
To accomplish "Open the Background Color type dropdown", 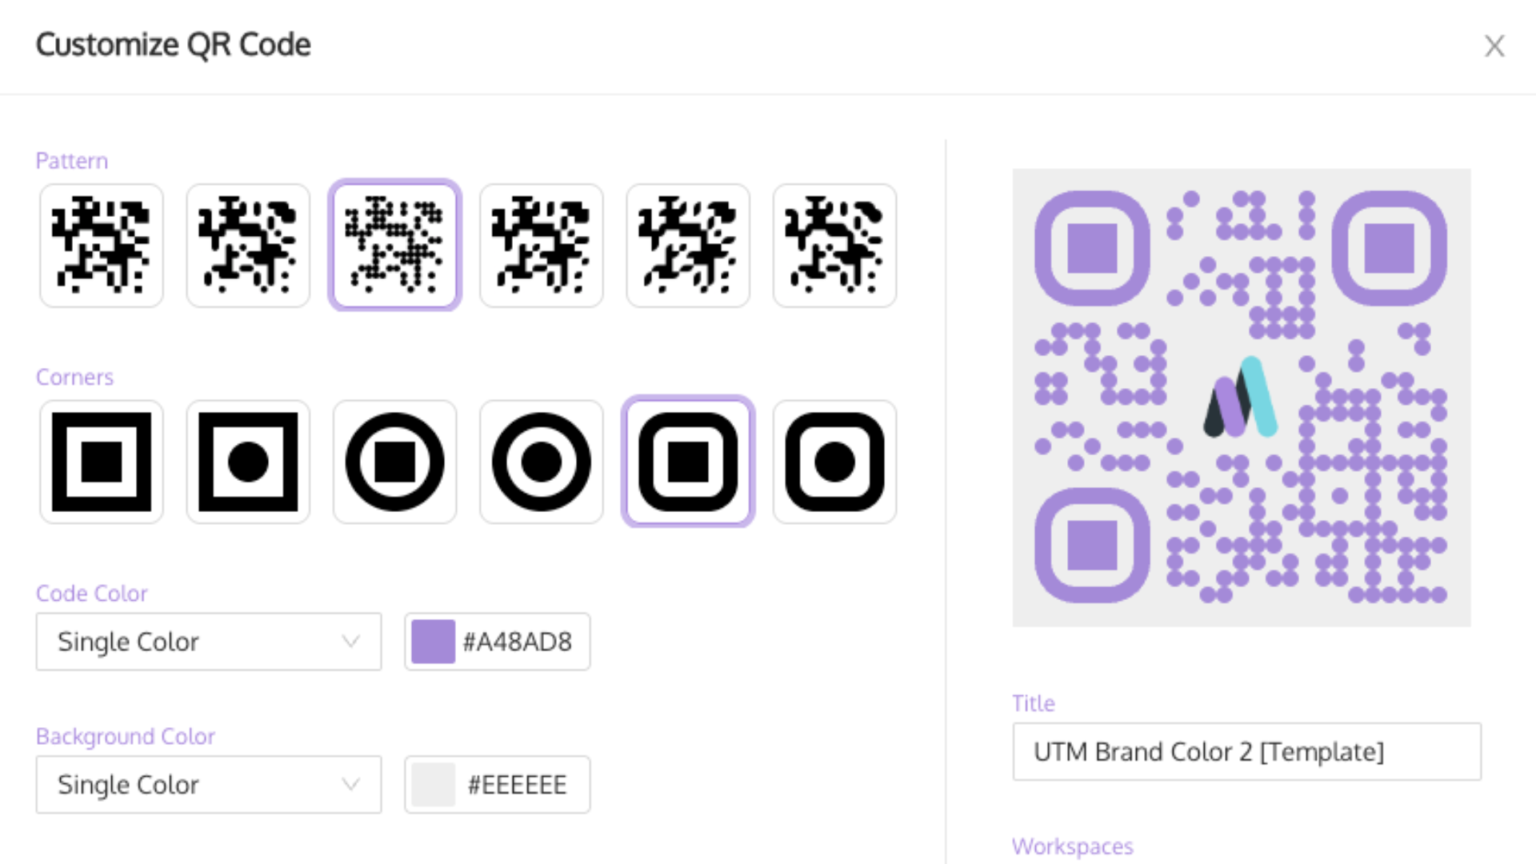I will coord(208,785).
